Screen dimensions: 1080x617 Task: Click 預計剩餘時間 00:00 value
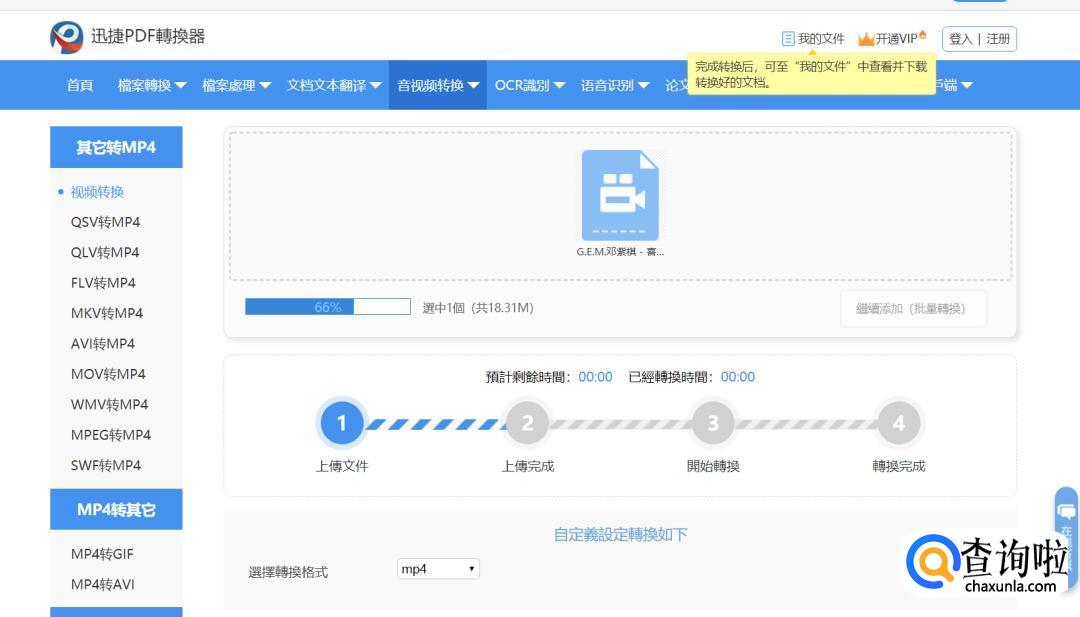click(595, 377)
